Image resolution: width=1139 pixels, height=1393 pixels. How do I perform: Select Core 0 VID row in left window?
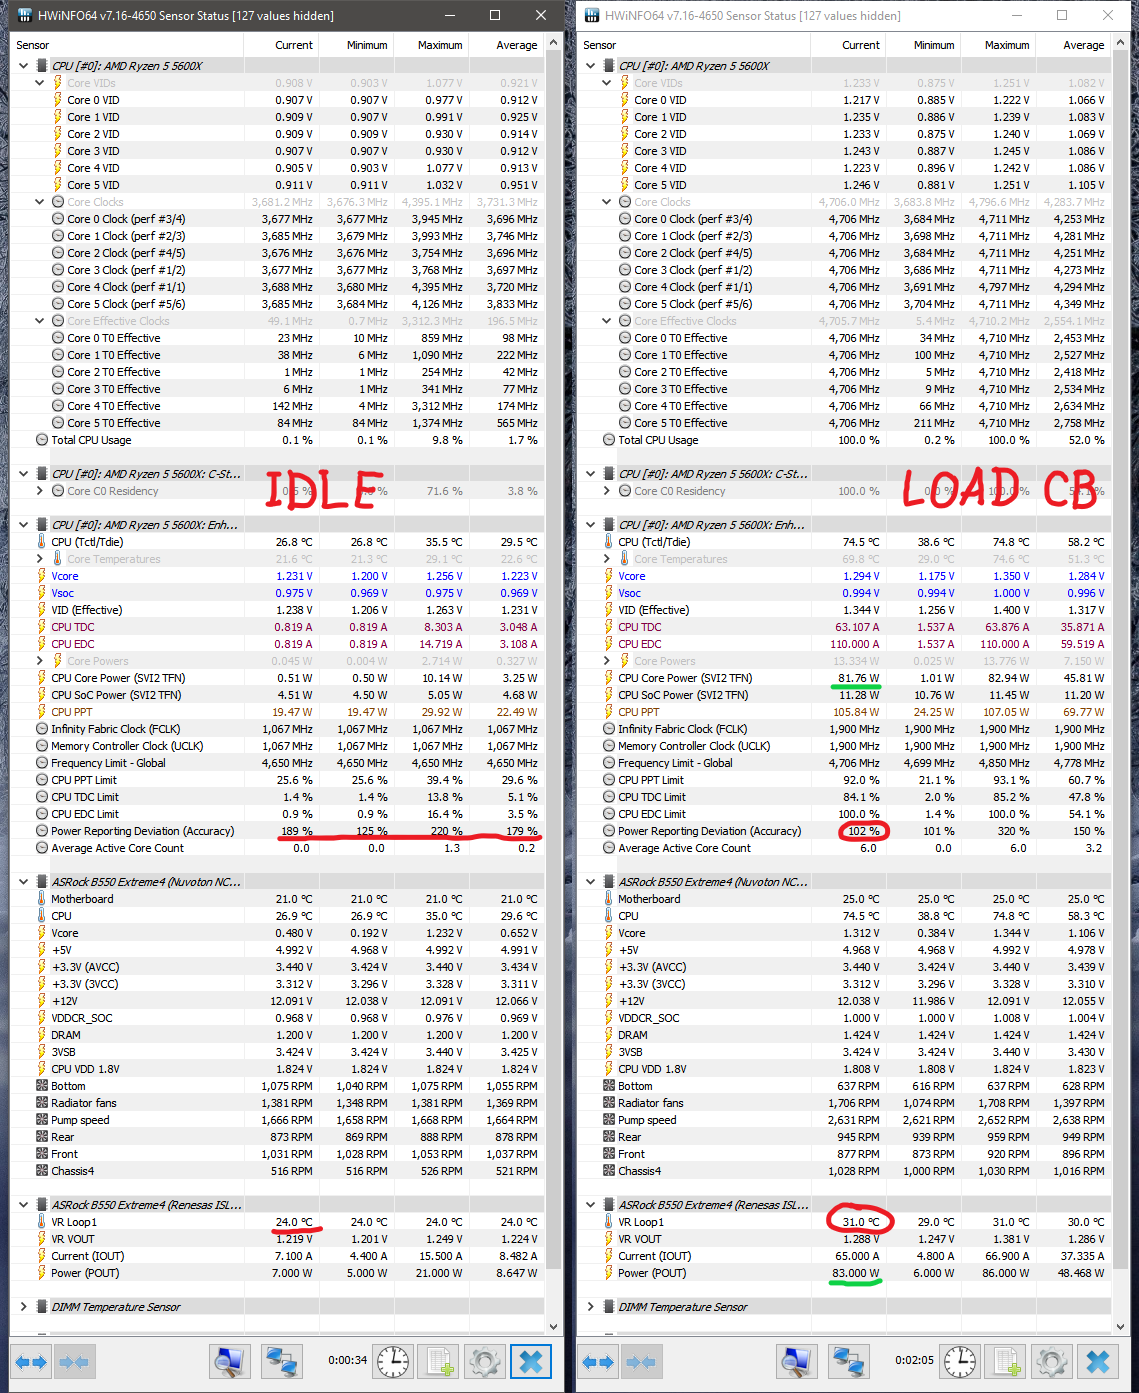278,100
